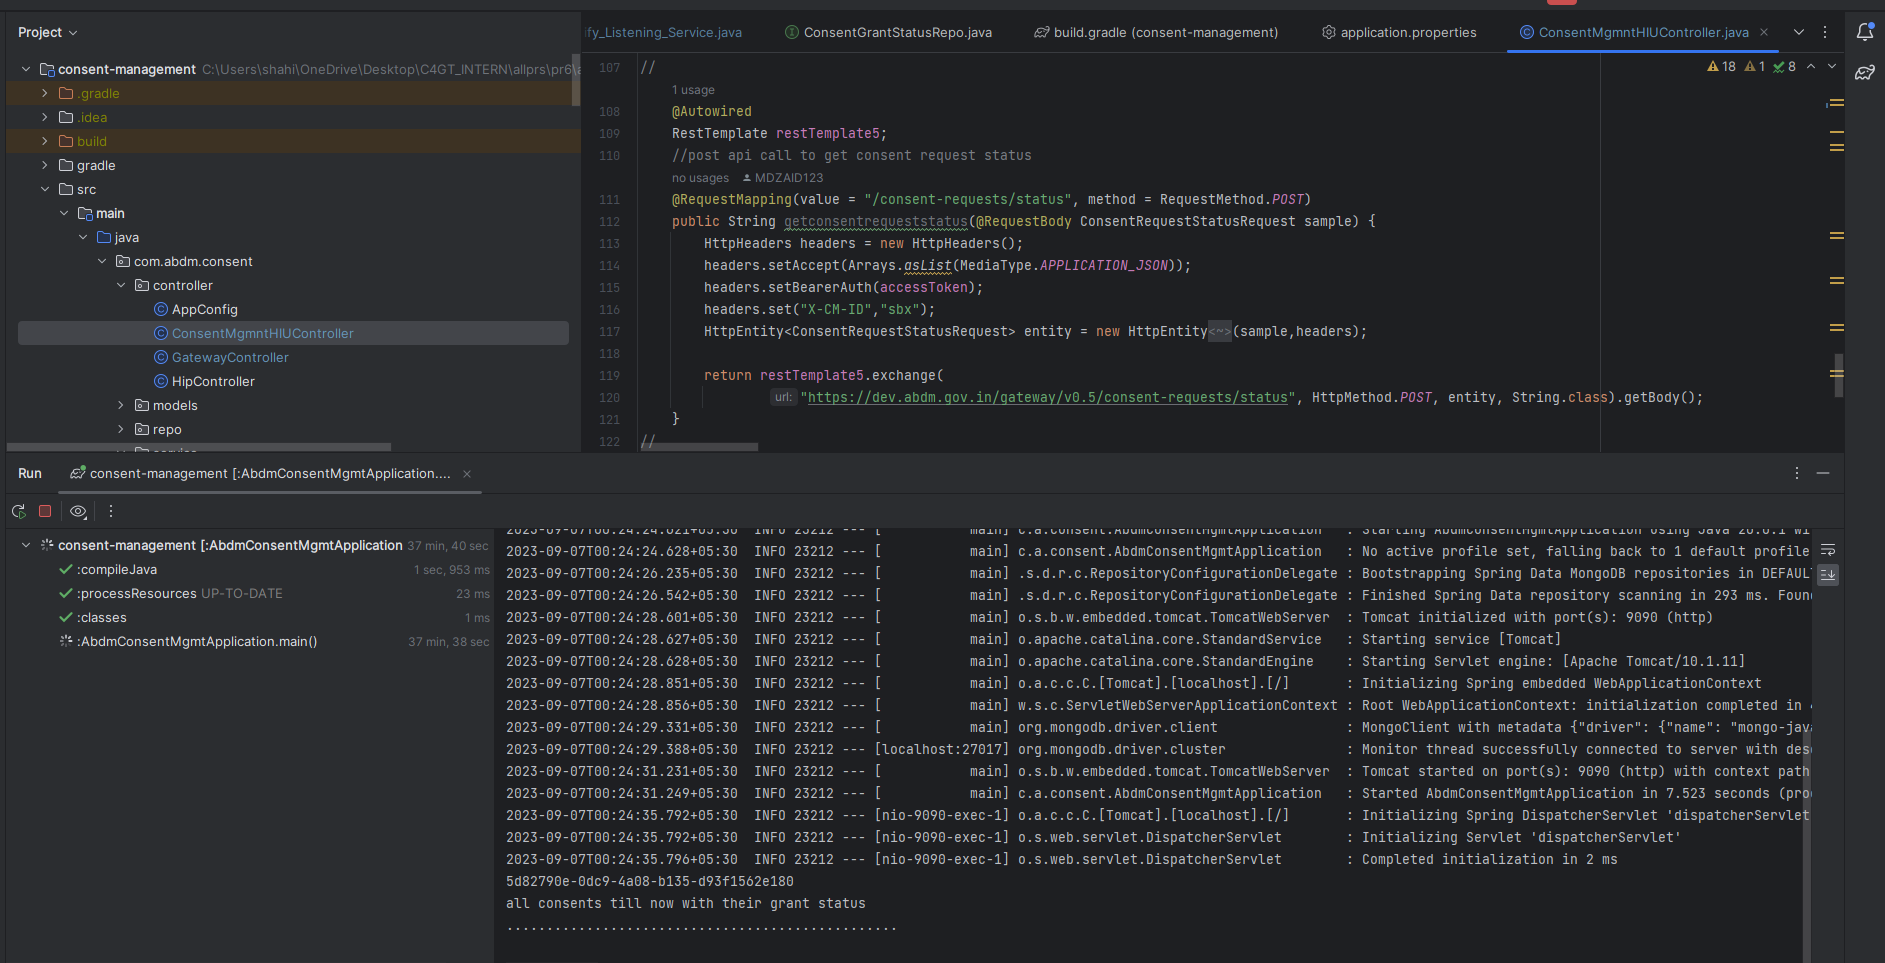Screen dimensions: 1885x963
Task: Jump to next highlighted error arrow
Action: pos(1831,67)
